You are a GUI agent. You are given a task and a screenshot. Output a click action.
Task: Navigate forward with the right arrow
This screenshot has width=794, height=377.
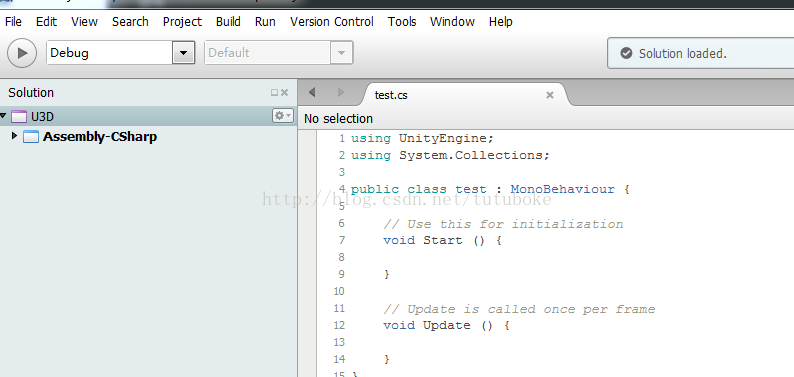tap(341, 92)
